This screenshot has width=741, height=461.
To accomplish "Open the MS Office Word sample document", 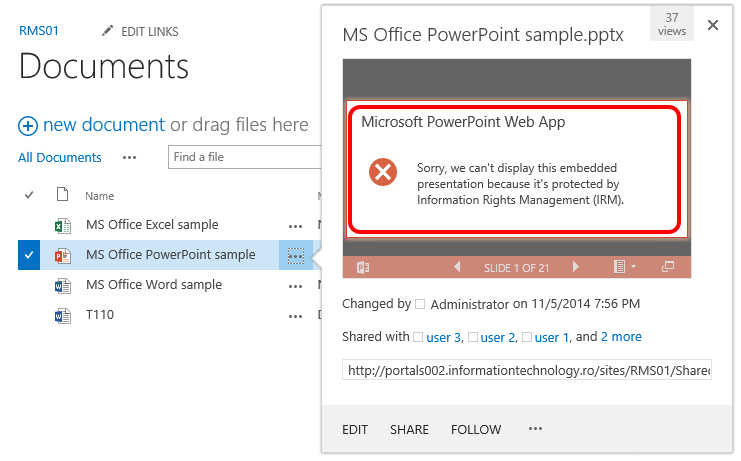I will [154, 285].
